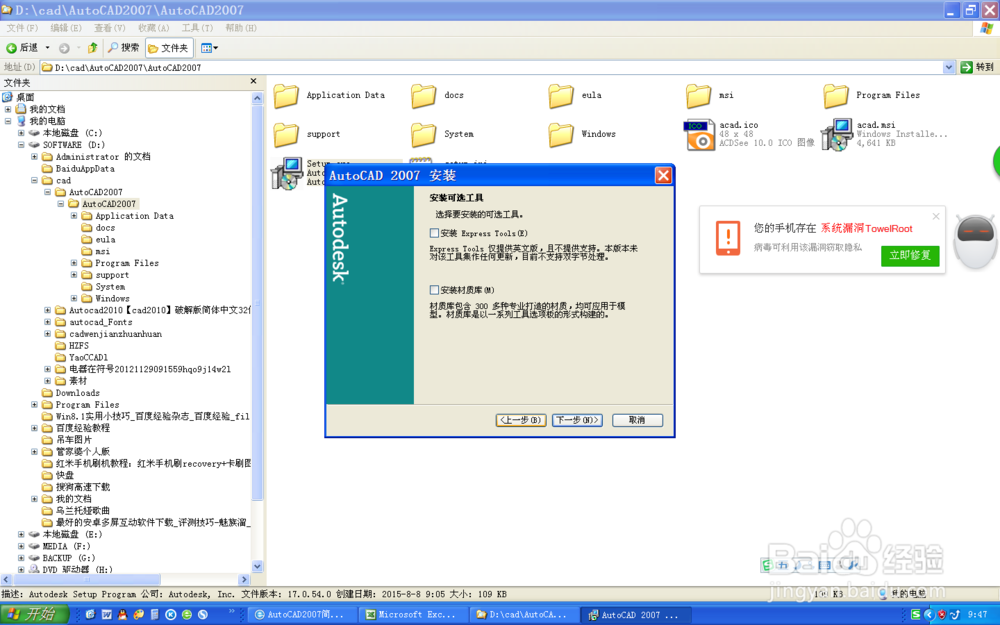Image resolution: width=1000 pixels, height=625 pixels.
Task: Select the acad.msi installer file icon
Action: (x=837, y=135)
